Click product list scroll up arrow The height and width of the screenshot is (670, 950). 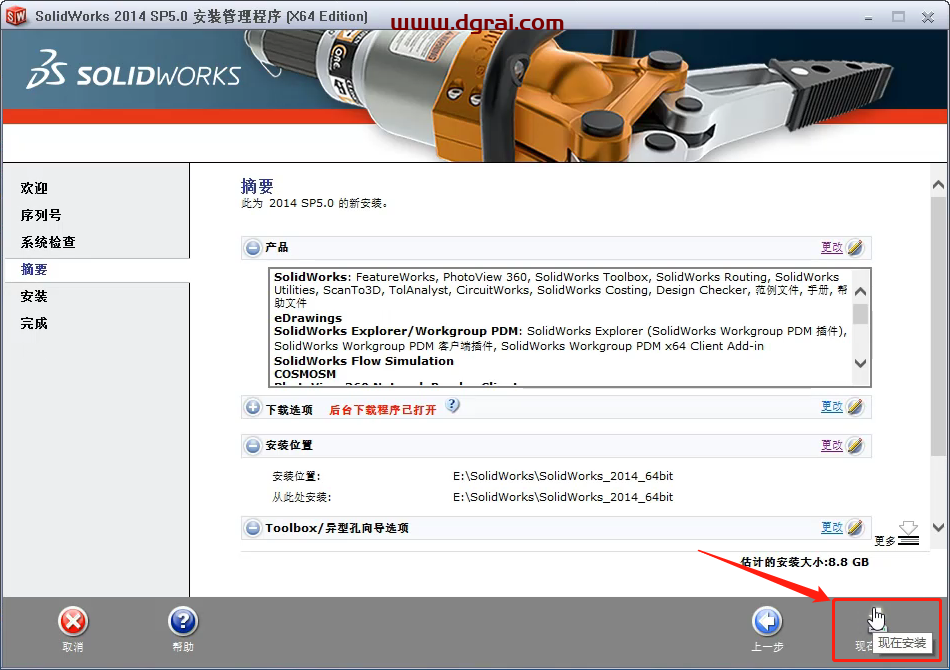[860, 292]
